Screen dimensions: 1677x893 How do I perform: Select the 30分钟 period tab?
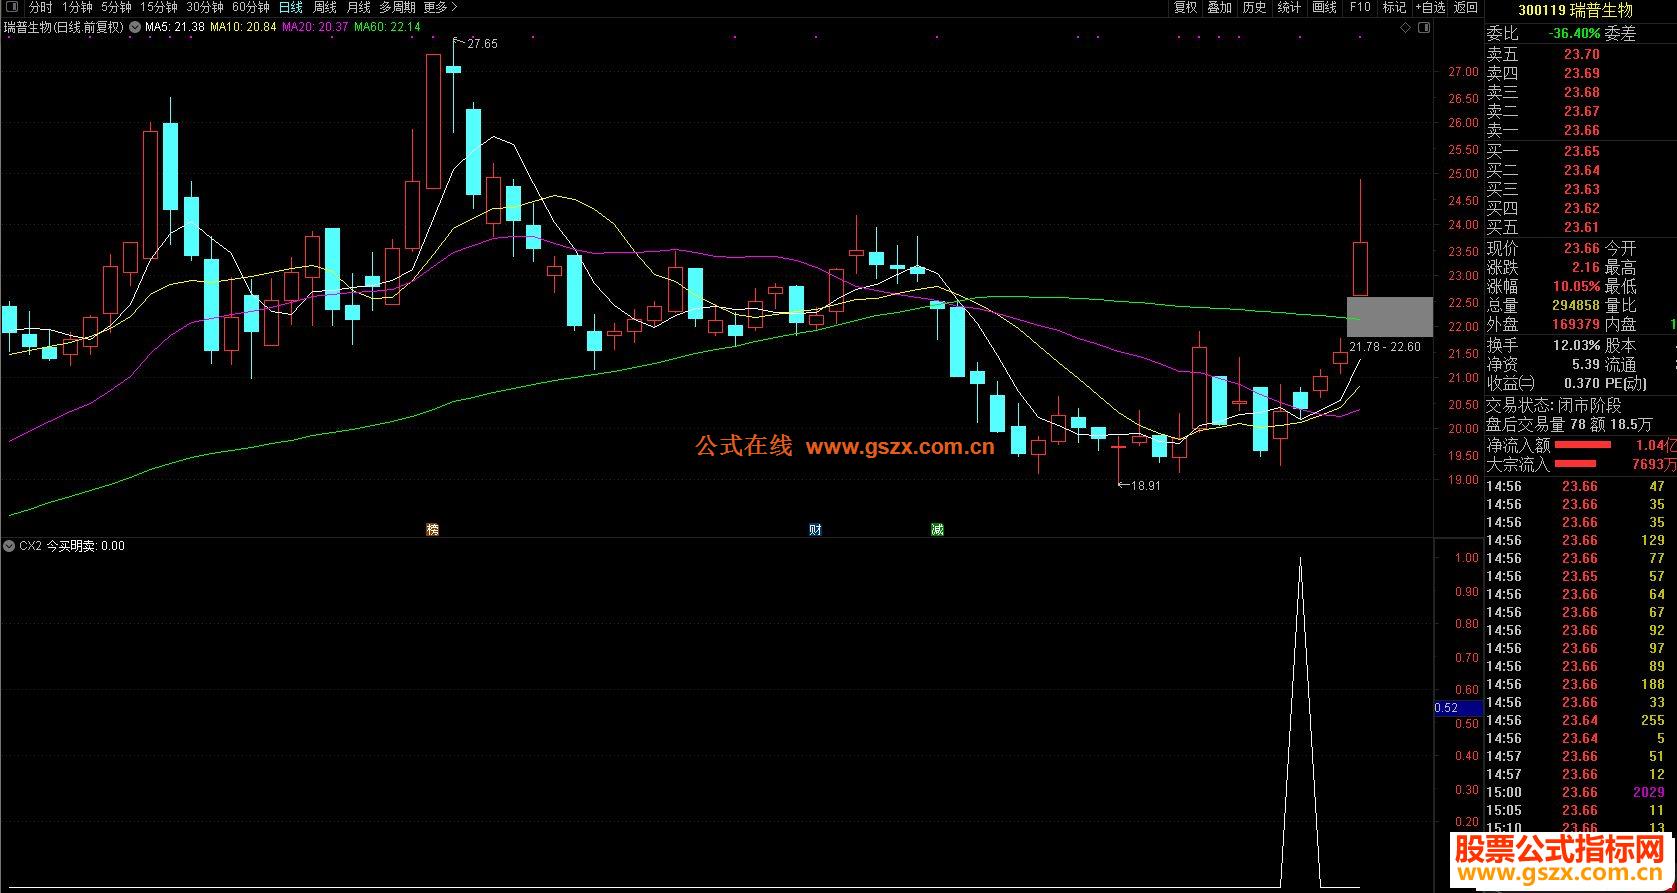pyautogui.click(x=205, y=7)
